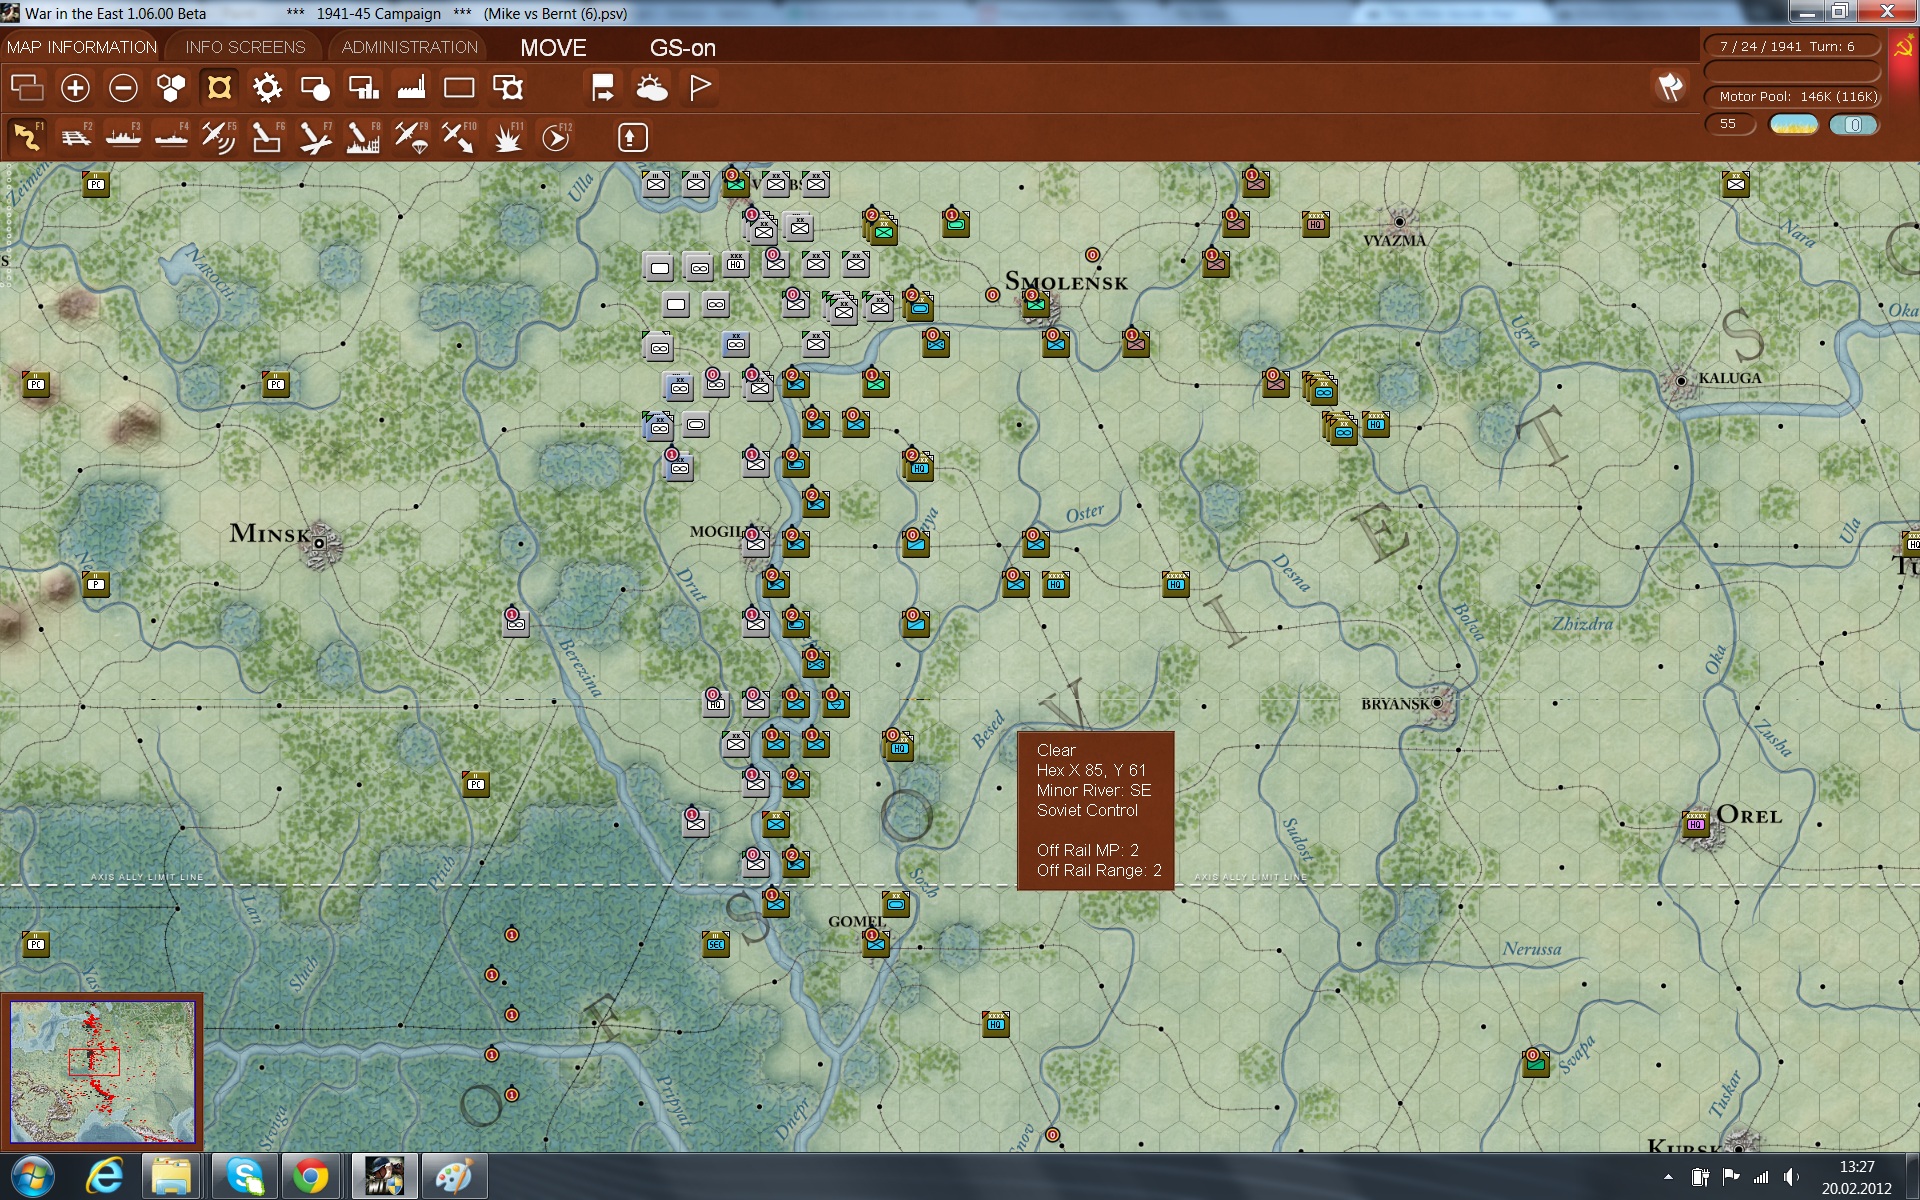Click the Bryansk city marker
The width and height of the screenshot is (1920, 1200).
coord(1438,703)
